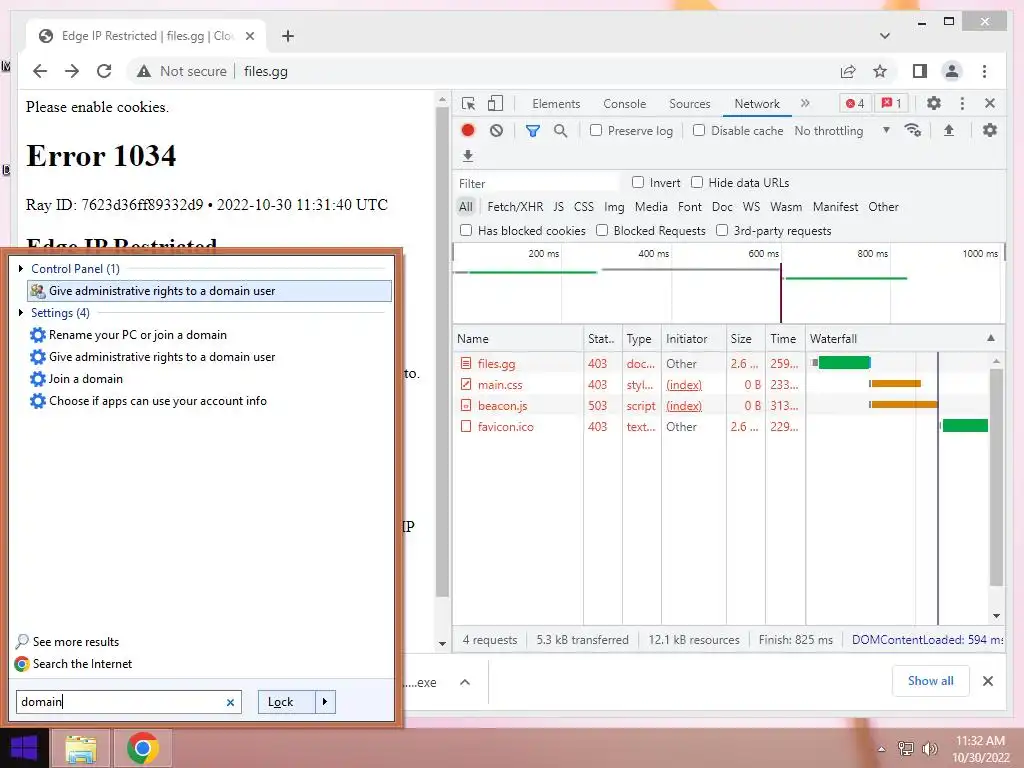Reload the files.gg page

tap(104, 71)
